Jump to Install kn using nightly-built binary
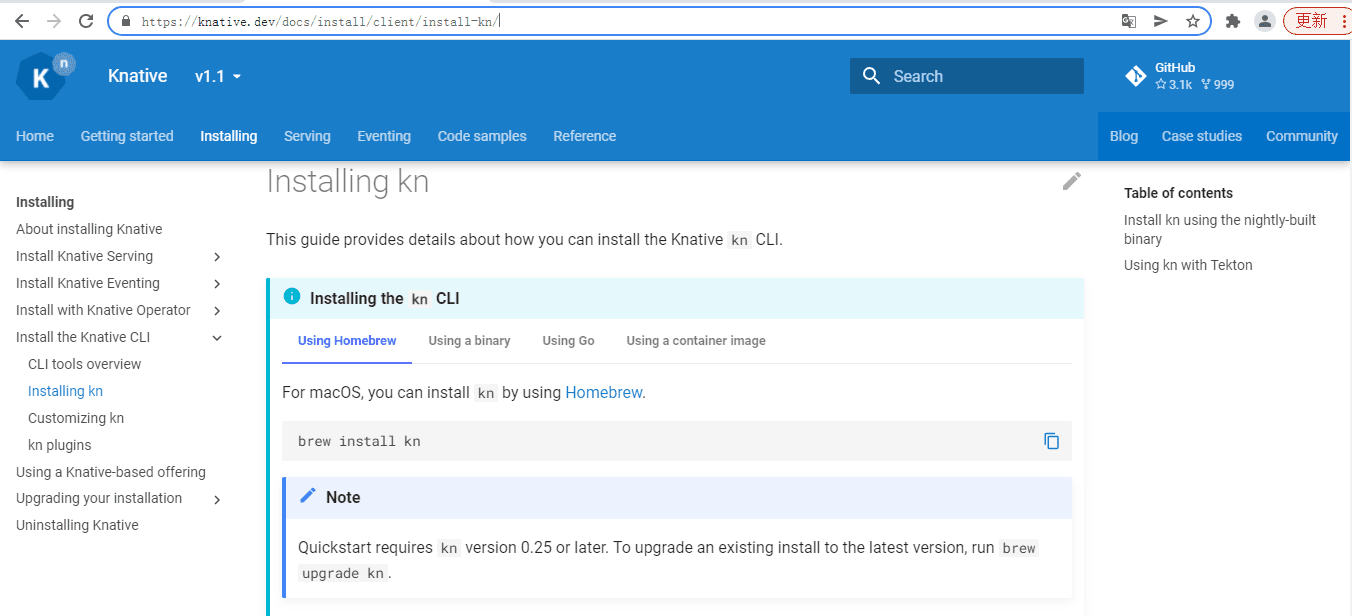The width and height of the screenshot is (1352, 616). coord(1220,229)
